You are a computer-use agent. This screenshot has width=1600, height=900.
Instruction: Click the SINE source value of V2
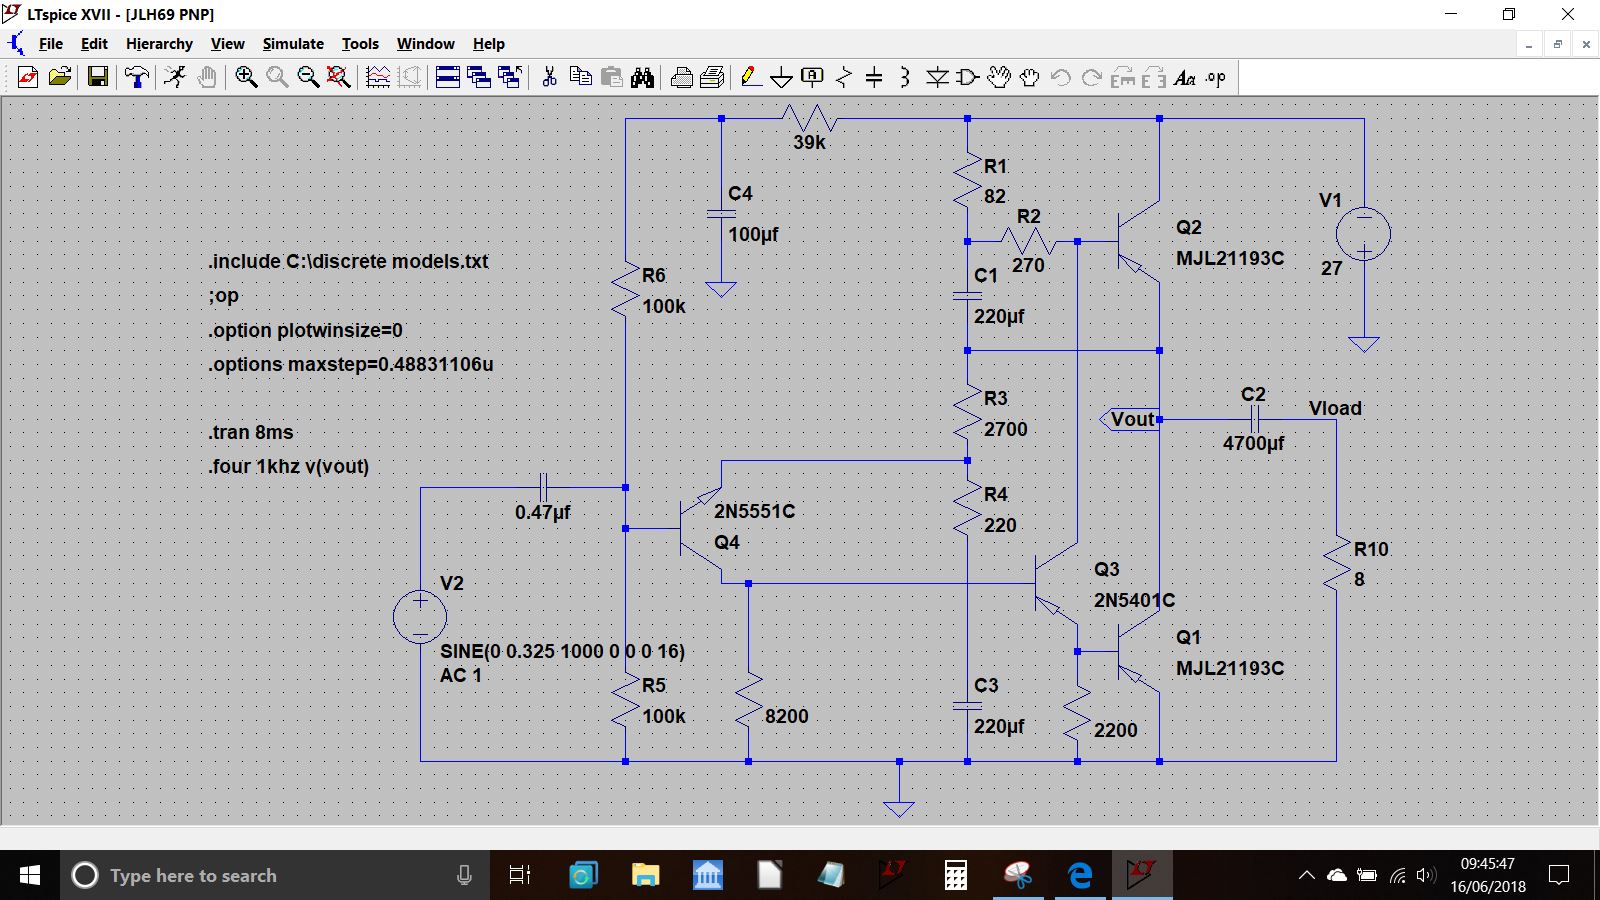click(562, 651)
